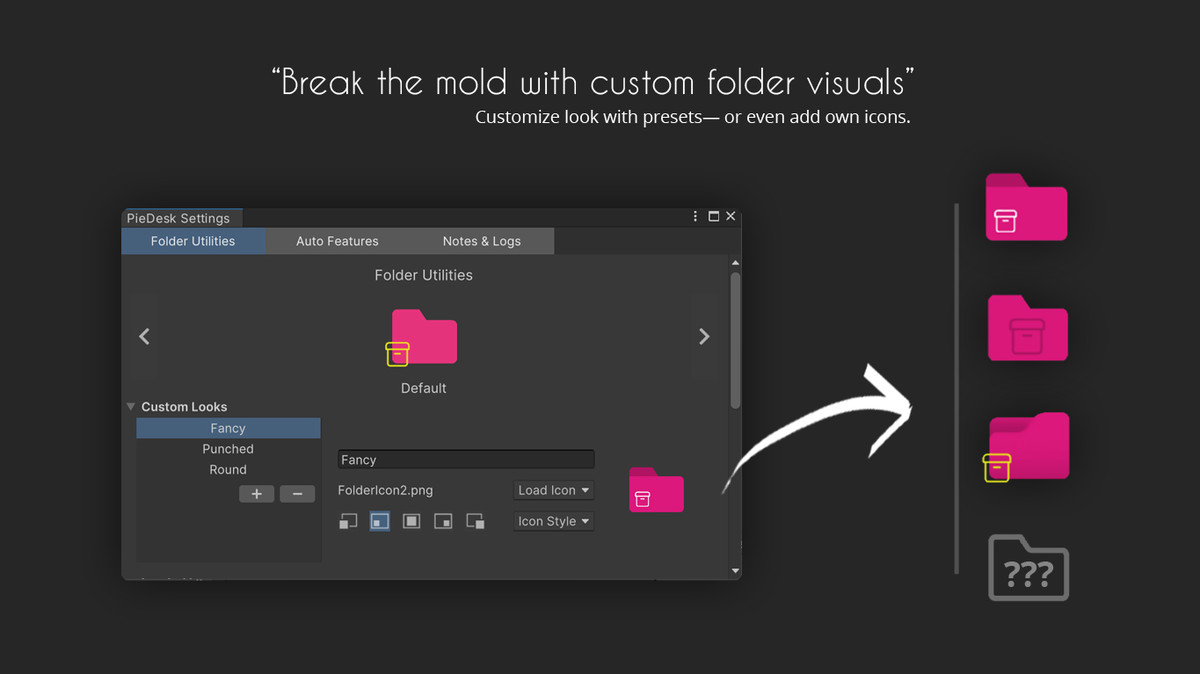
Task: Go to previous folder look with left arrow
Action: 144,336
